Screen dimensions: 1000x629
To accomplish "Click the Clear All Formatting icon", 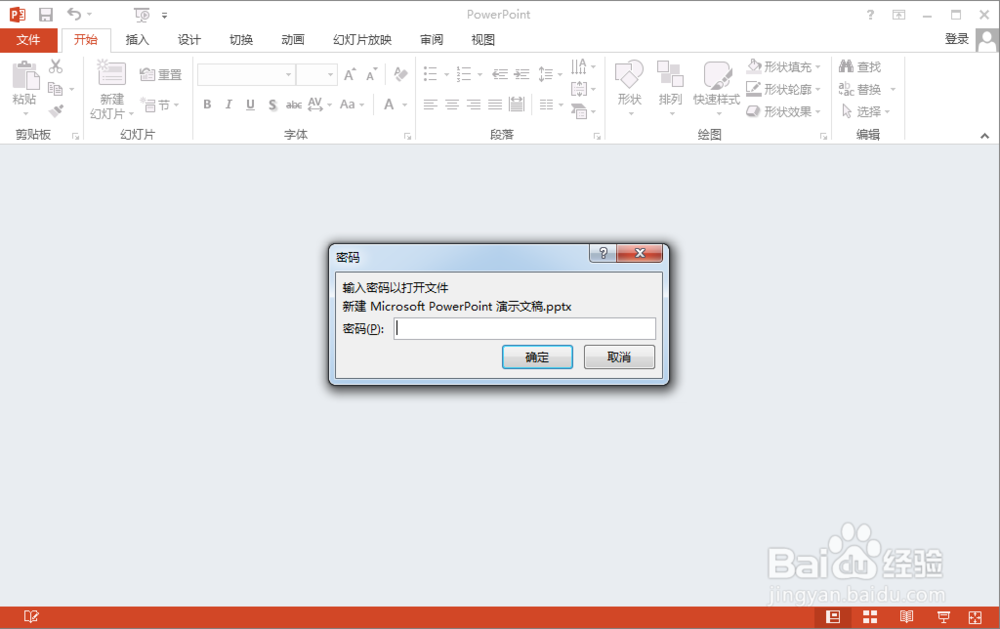I will tap(401, 74).
